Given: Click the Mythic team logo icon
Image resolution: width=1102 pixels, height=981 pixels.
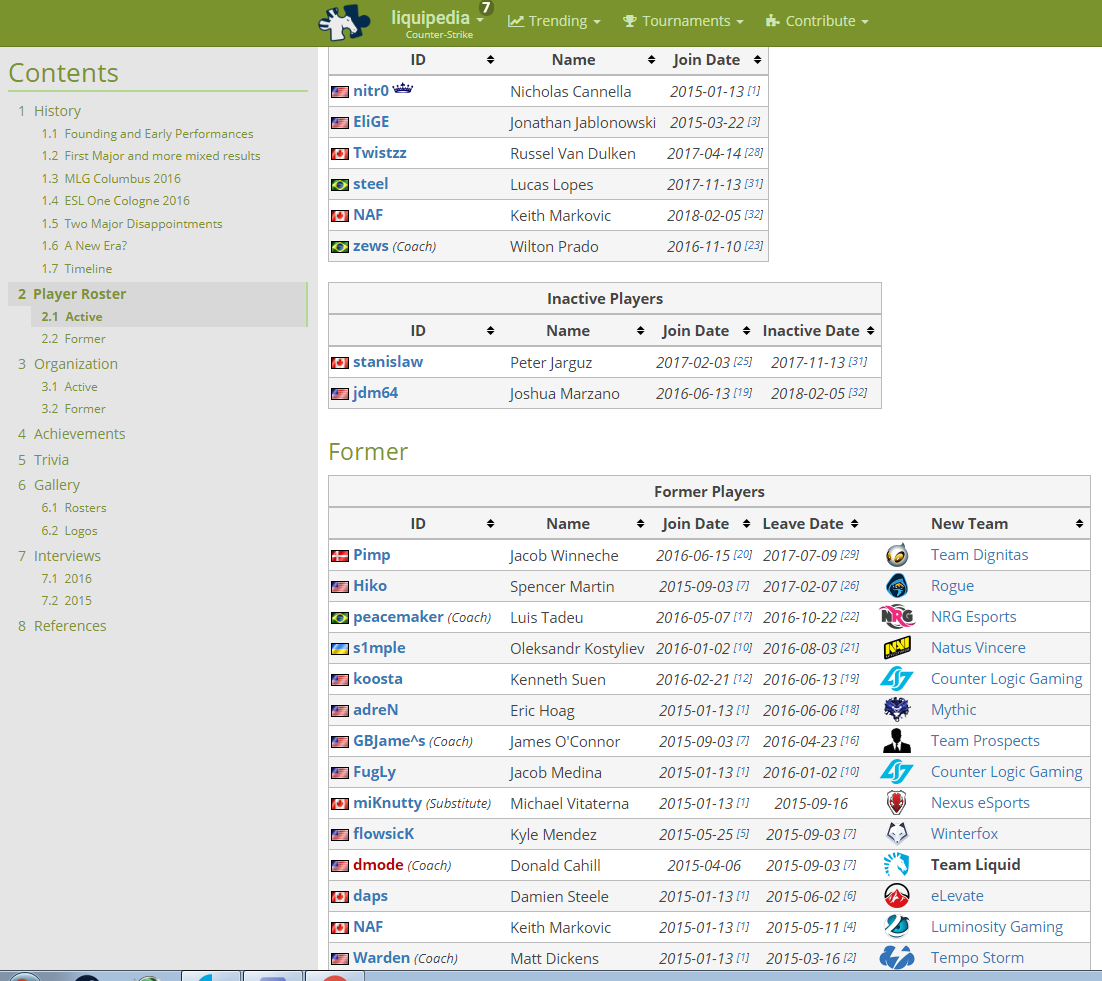Looking at the screenshot, I should pyautogui.click(x=897, y=710).
